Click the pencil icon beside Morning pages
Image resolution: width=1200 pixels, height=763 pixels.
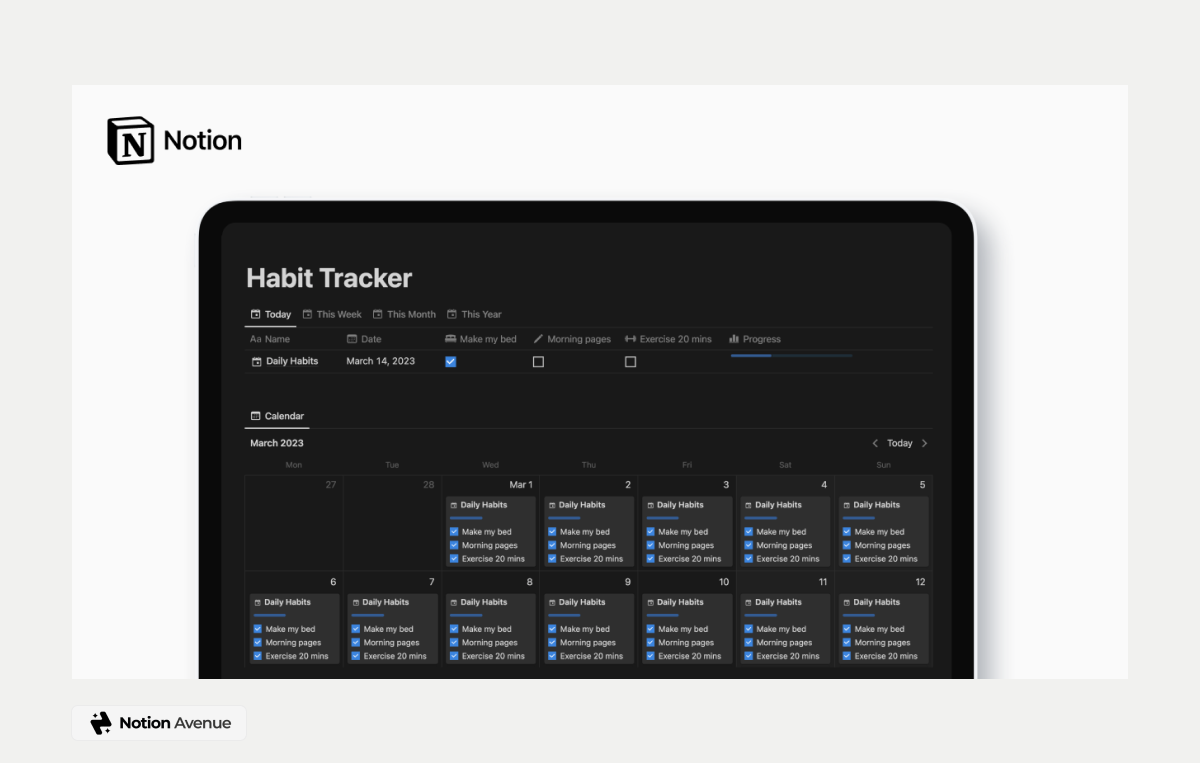tap(537, 338)
